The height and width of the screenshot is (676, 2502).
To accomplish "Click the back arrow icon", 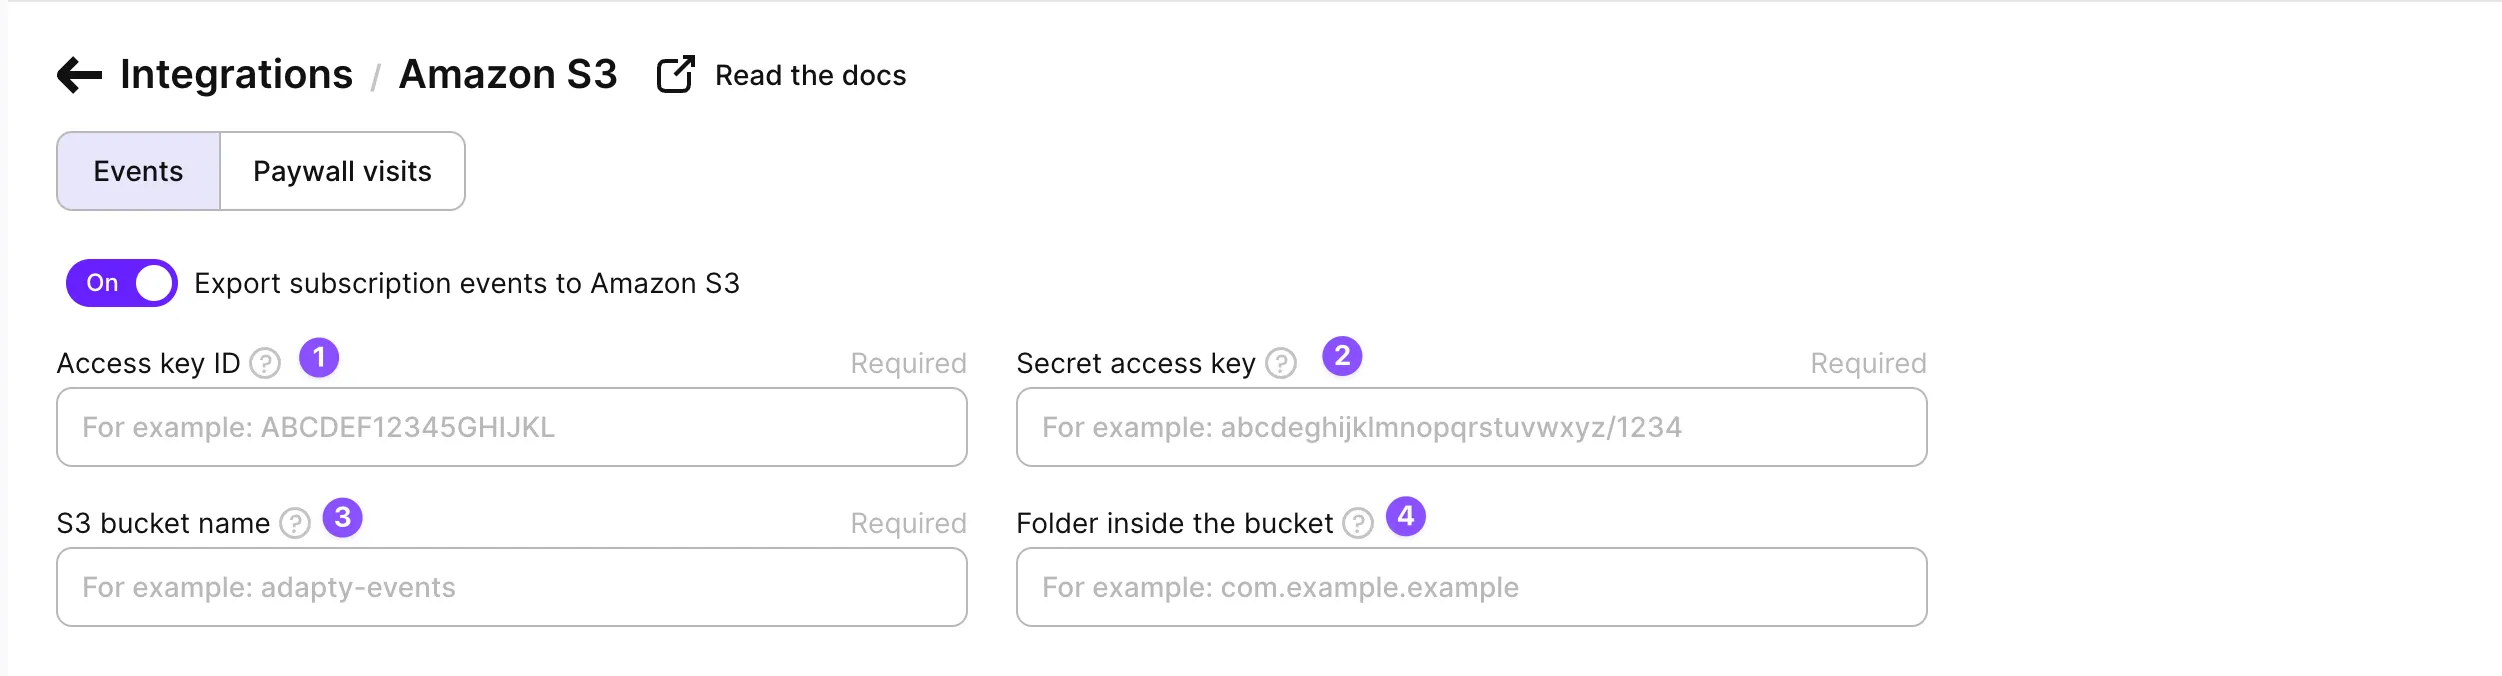I will pos(80,75).
